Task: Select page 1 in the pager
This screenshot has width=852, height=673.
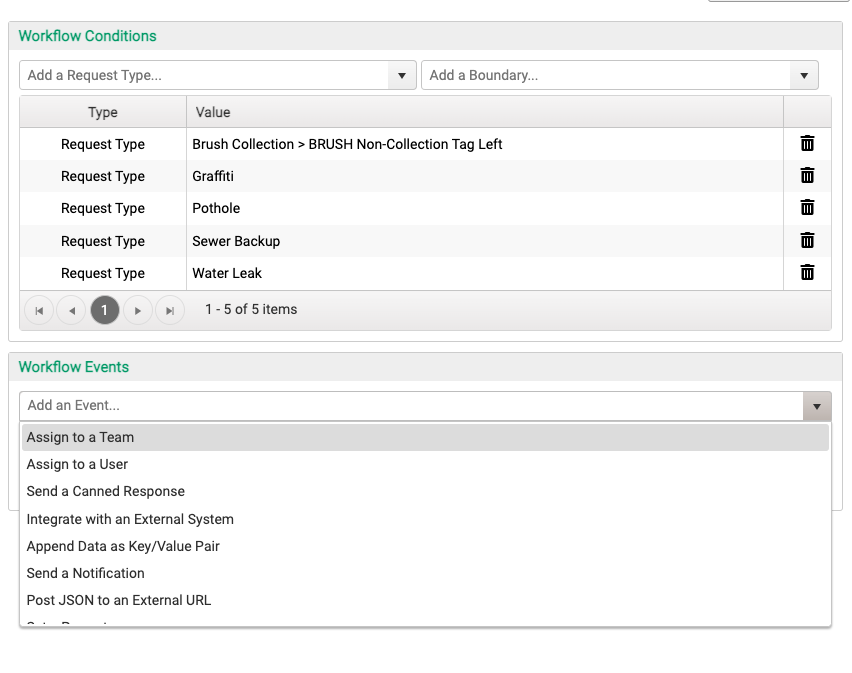Action: click(x=105, y=310)
